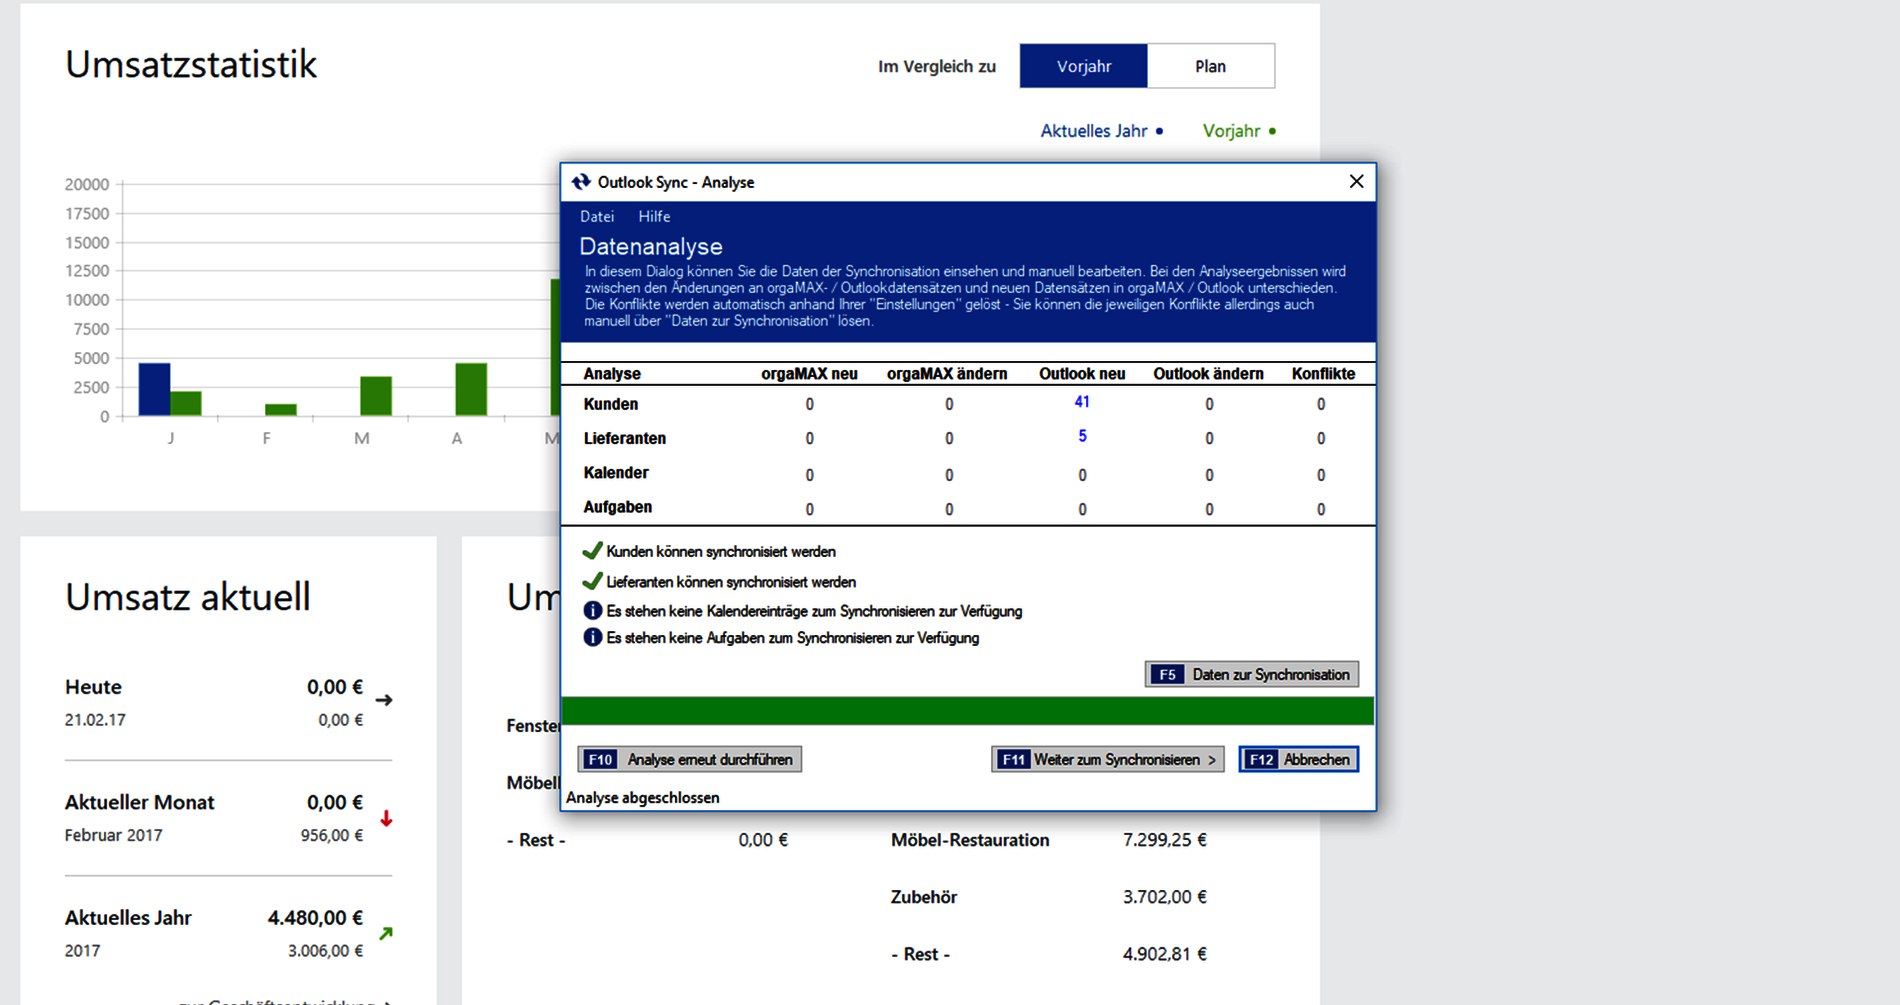Click red down arrow for Aktueller Monat
The width and height of the screenshot is (1900, 1005).
[386, 818]
